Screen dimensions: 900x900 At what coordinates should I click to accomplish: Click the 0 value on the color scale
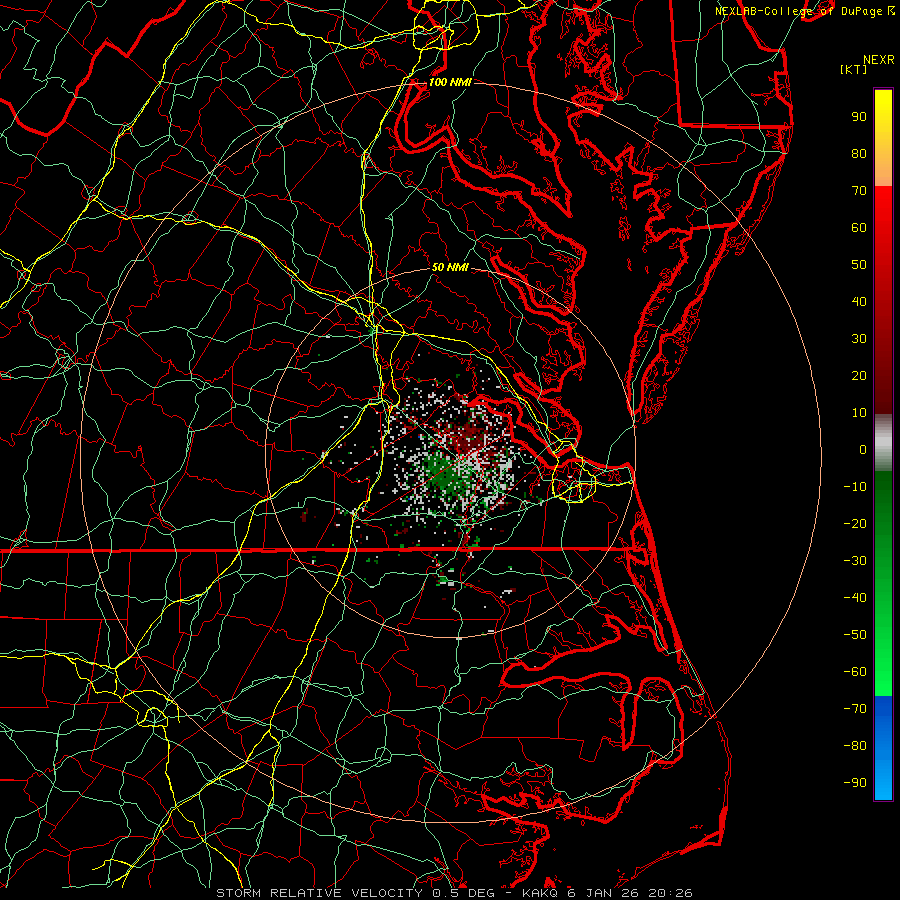pyautogui.click(x=863, y=450)
